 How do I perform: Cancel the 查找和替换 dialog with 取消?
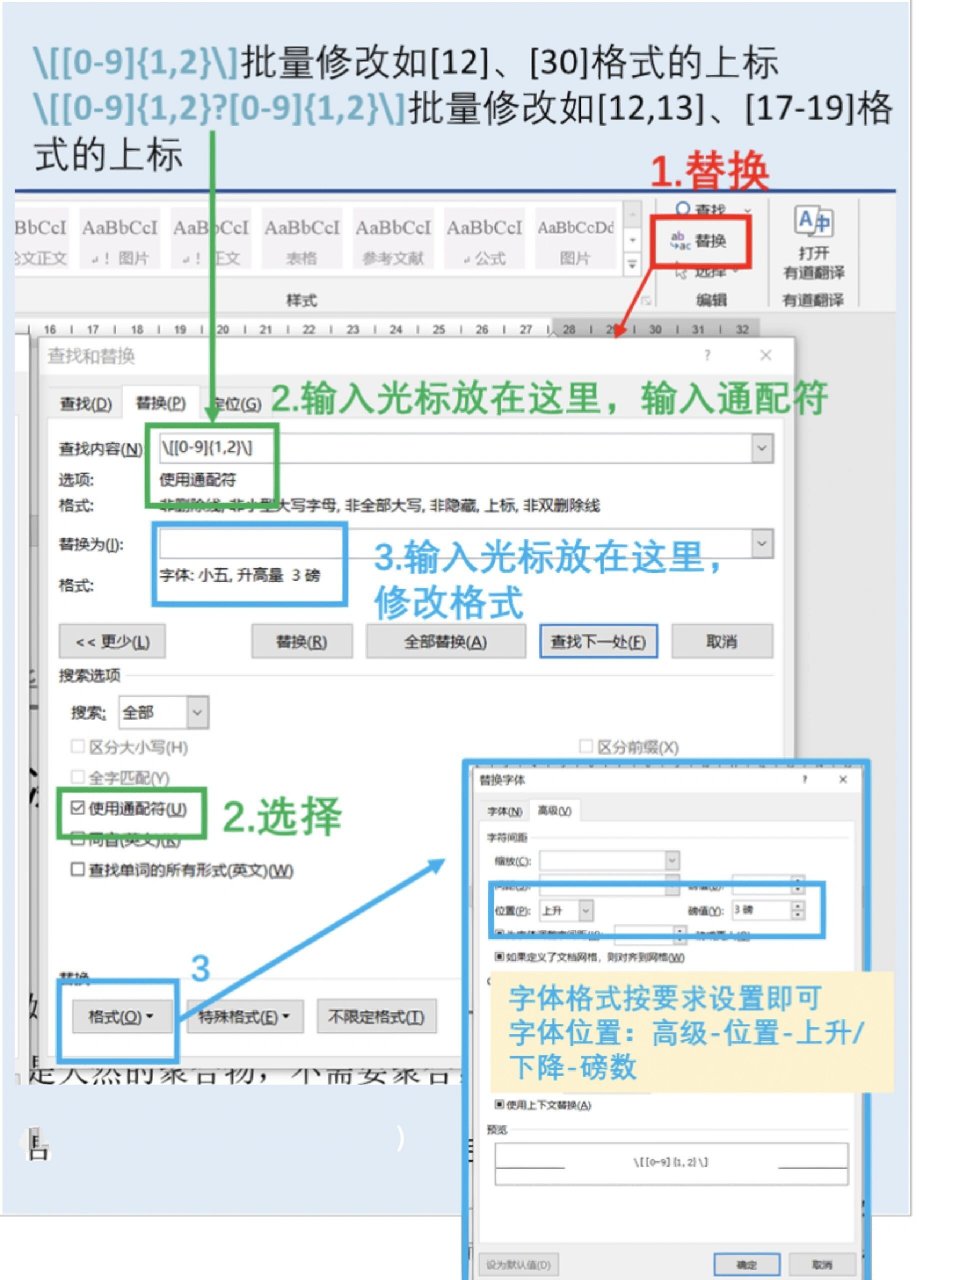tap(722, 642)
